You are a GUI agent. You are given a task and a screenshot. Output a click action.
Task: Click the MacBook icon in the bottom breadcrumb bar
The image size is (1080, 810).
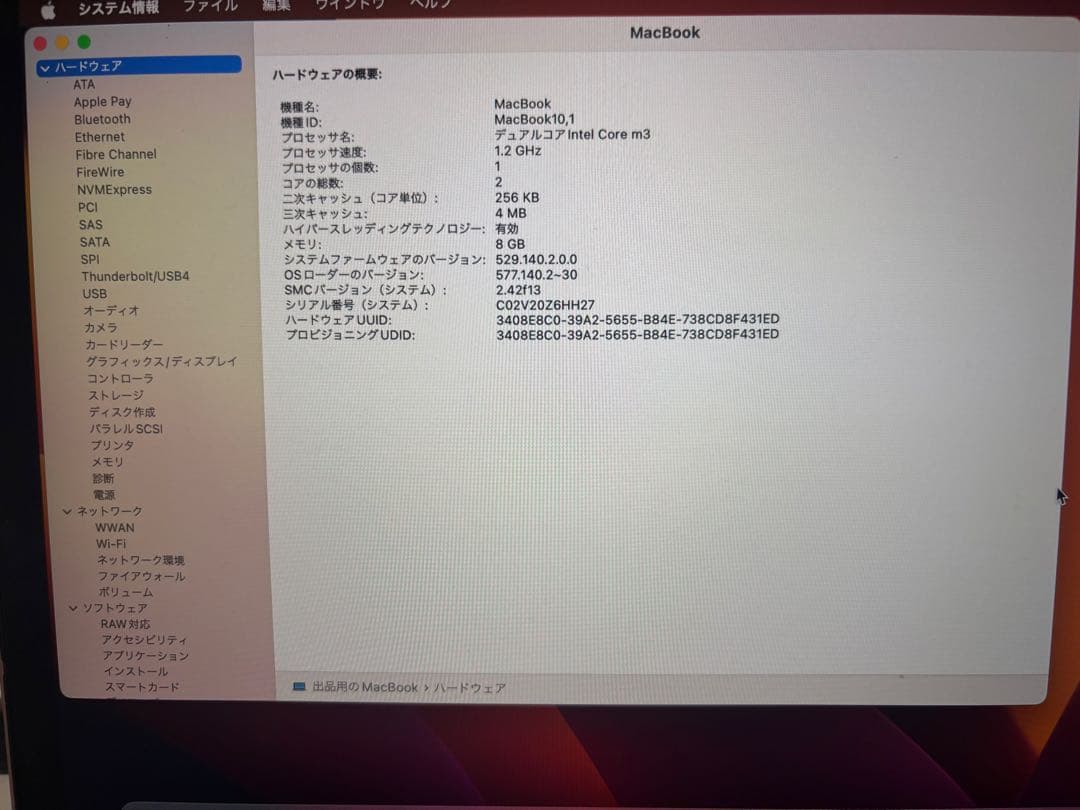(297, 687)
